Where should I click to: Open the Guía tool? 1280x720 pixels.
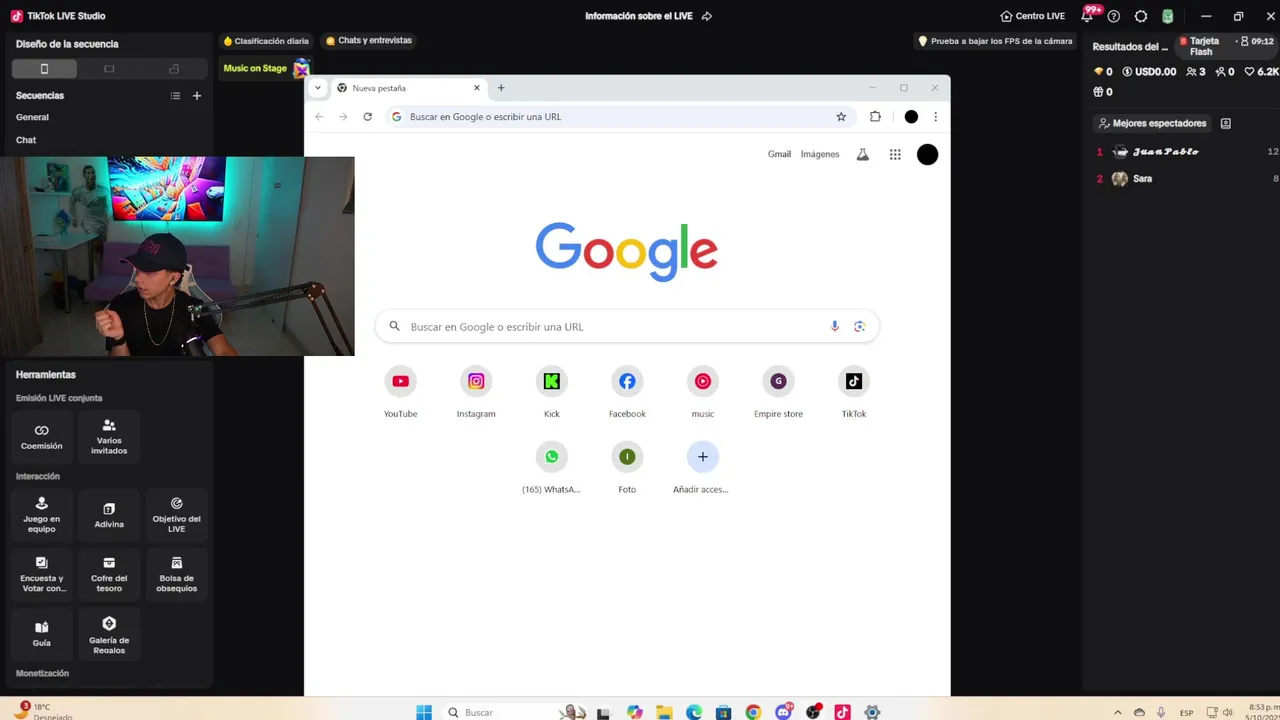(42, 634)
